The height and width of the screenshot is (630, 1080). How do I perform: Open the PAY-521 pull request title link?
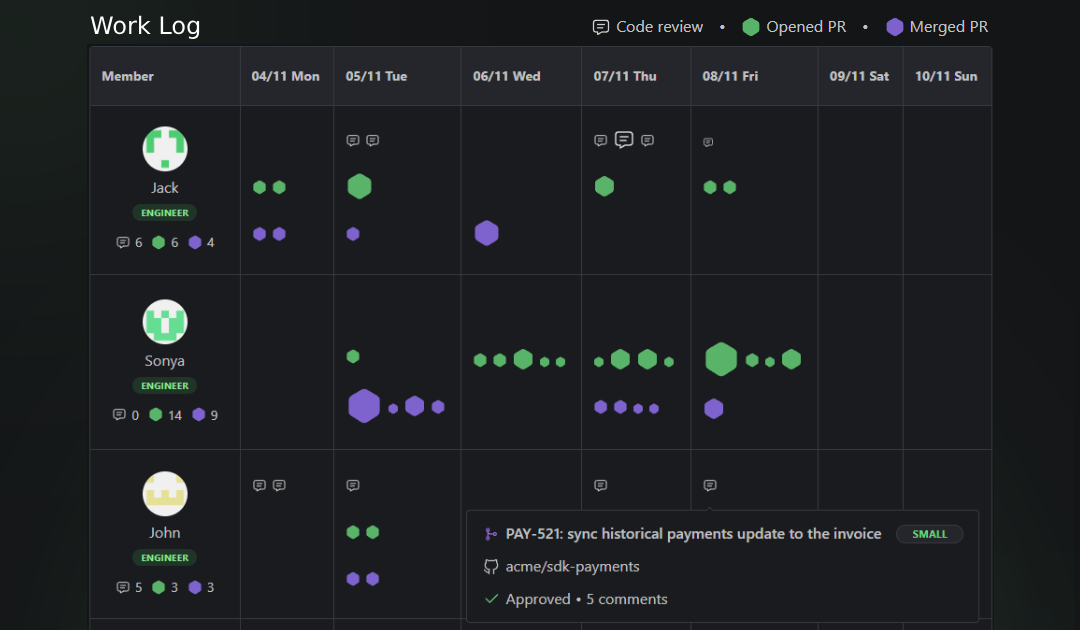tap(693, 534)
